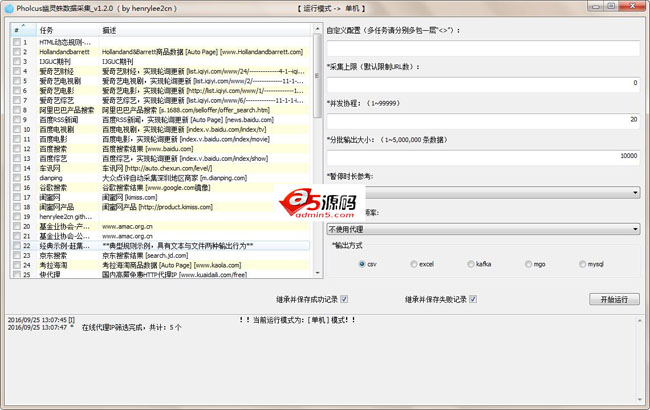Tick the 京东搜索 task checkbox
Viewport: 650px width, 410px height.
coord(17,255)
